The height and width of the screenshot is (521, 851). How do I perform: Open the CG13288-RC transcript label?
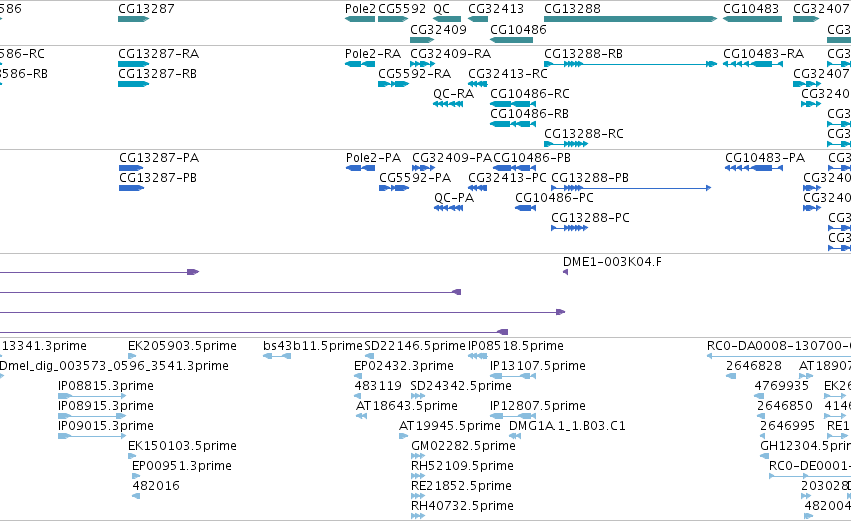(584, 134)
